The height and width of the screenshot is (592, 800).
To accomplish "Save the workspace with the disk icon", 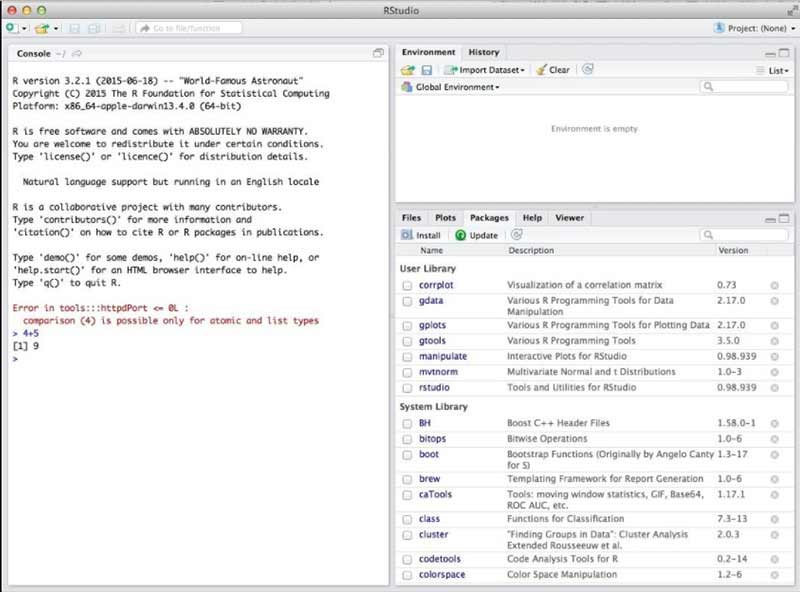I will point(427,70).
